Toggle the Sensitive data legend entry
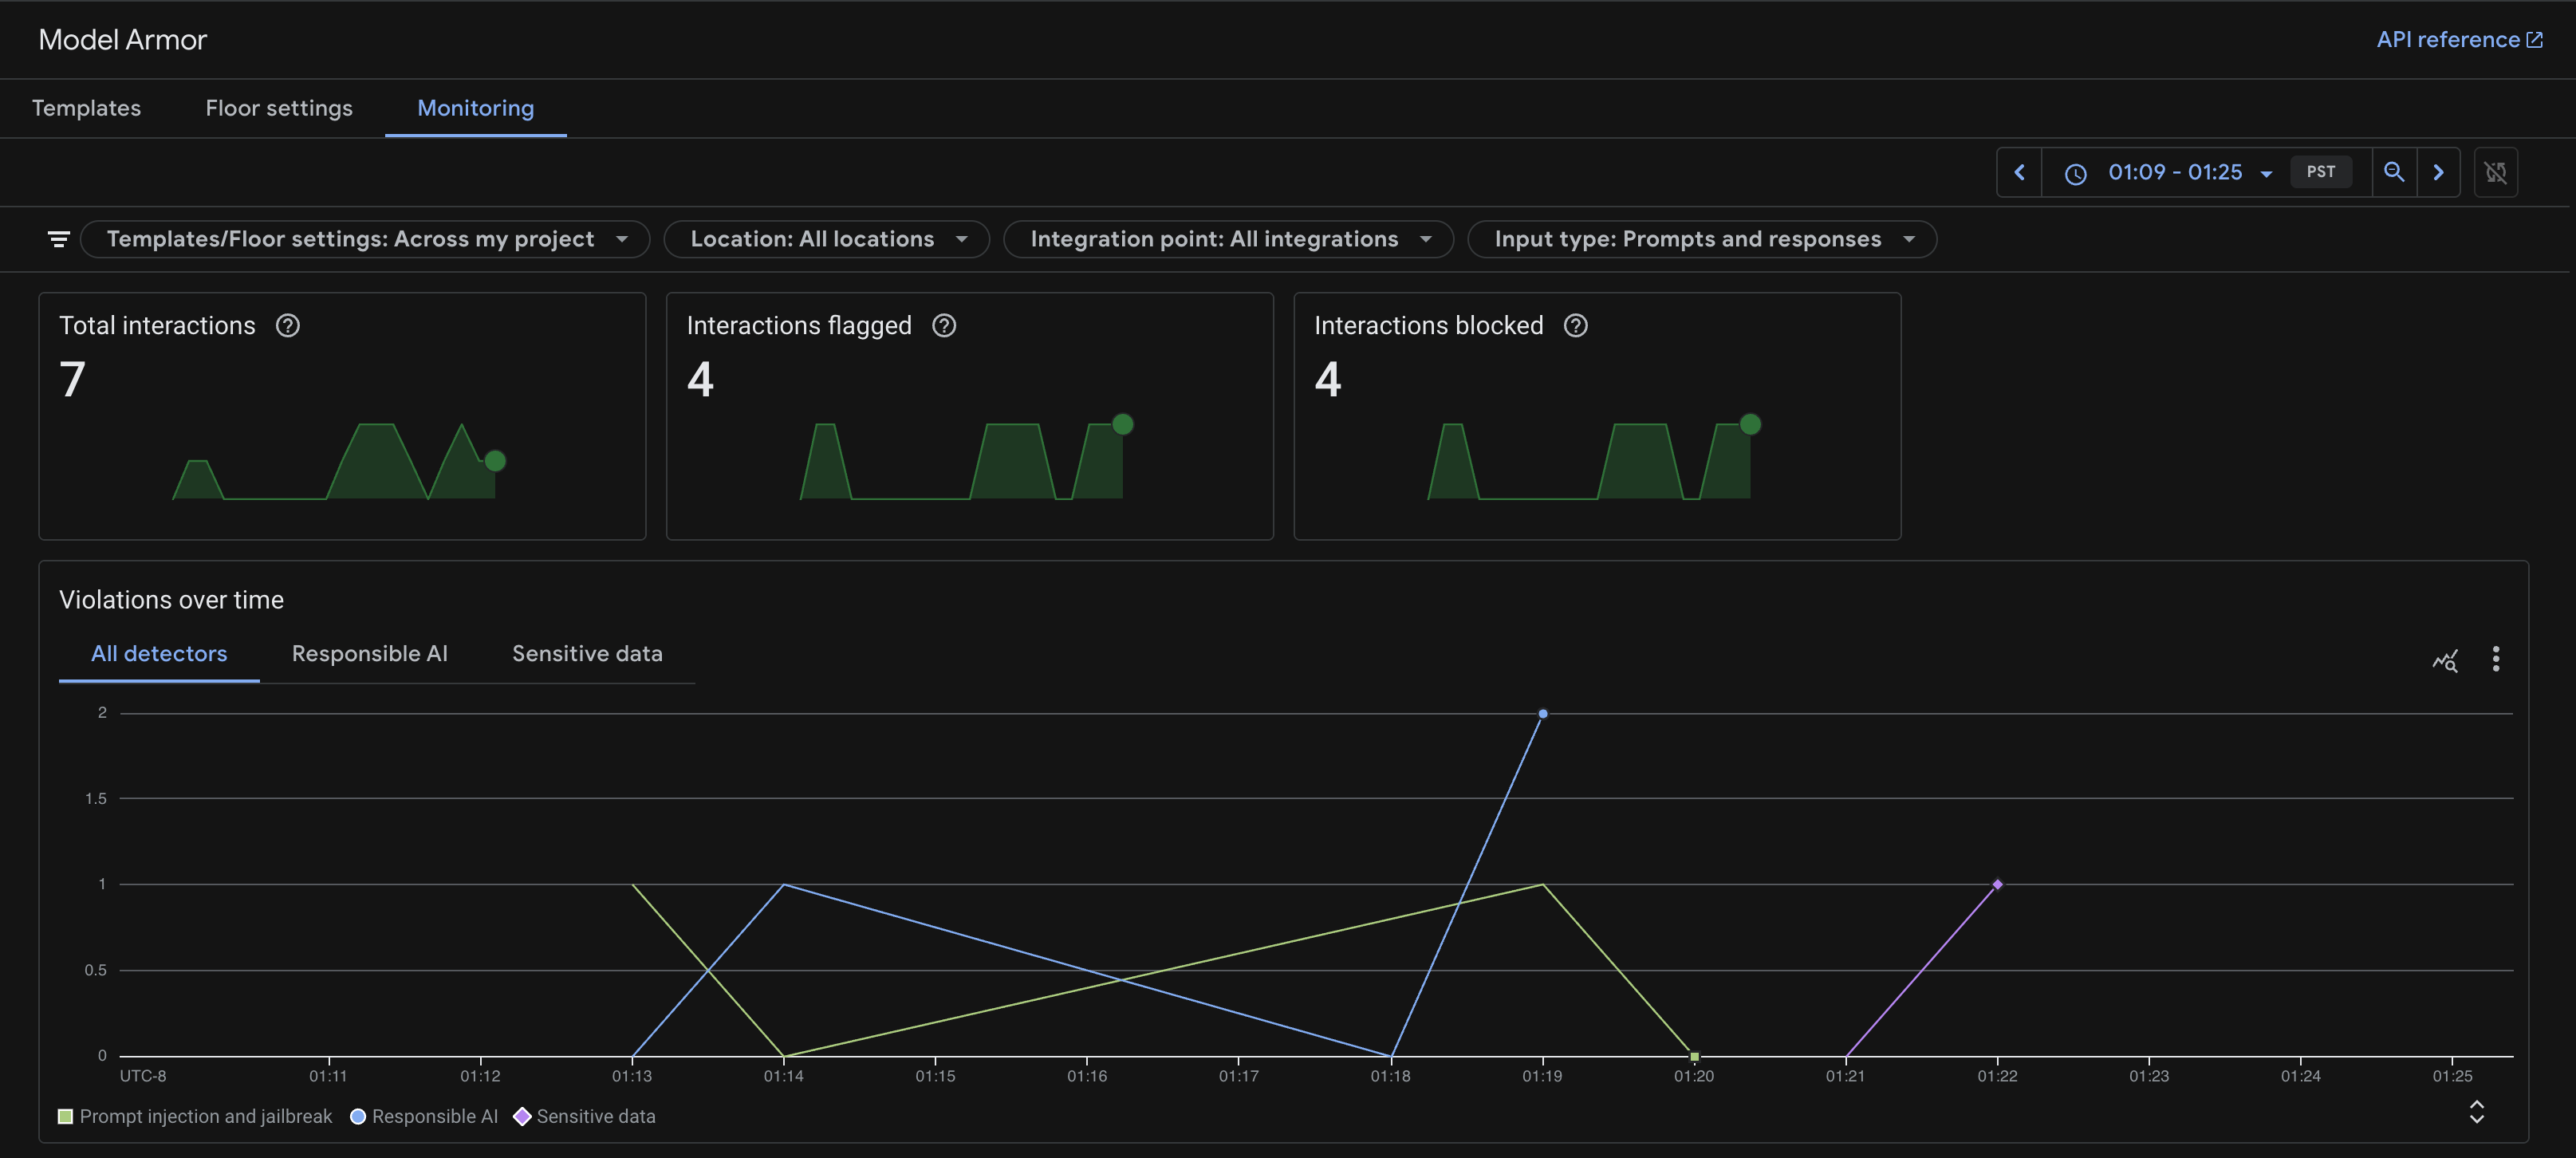 tap(585, 1116)
